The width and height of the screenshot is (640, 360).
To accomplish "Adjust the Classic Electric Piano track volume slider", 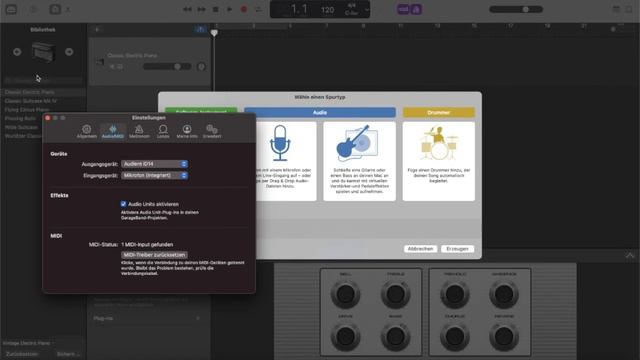I will 167,67.
